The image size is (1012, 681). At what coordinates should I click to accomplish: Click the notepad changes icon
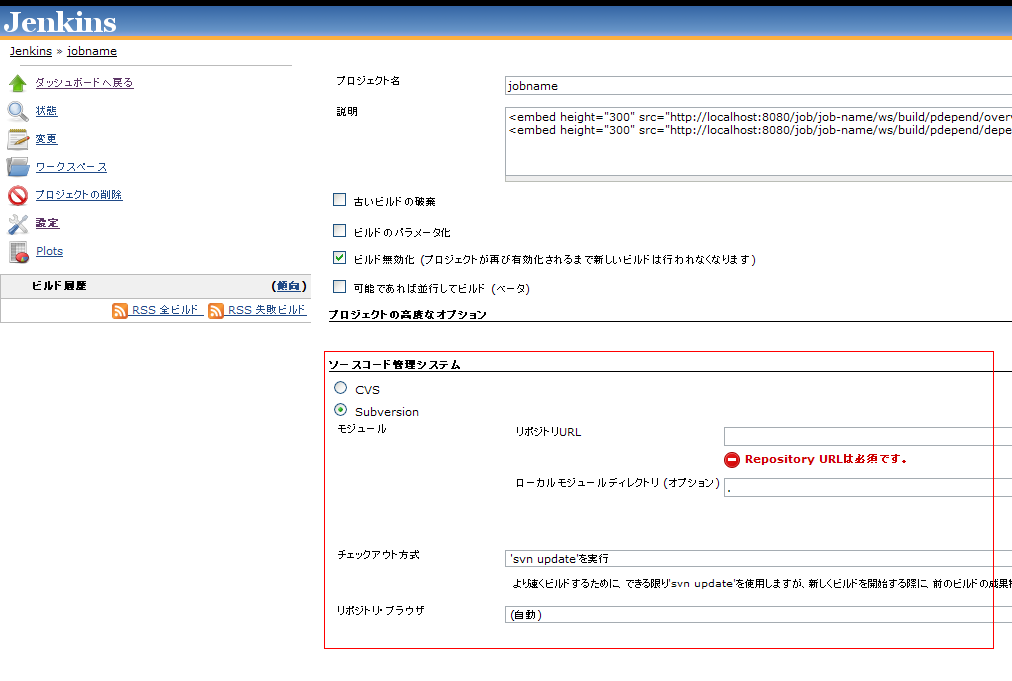(18, 139)
